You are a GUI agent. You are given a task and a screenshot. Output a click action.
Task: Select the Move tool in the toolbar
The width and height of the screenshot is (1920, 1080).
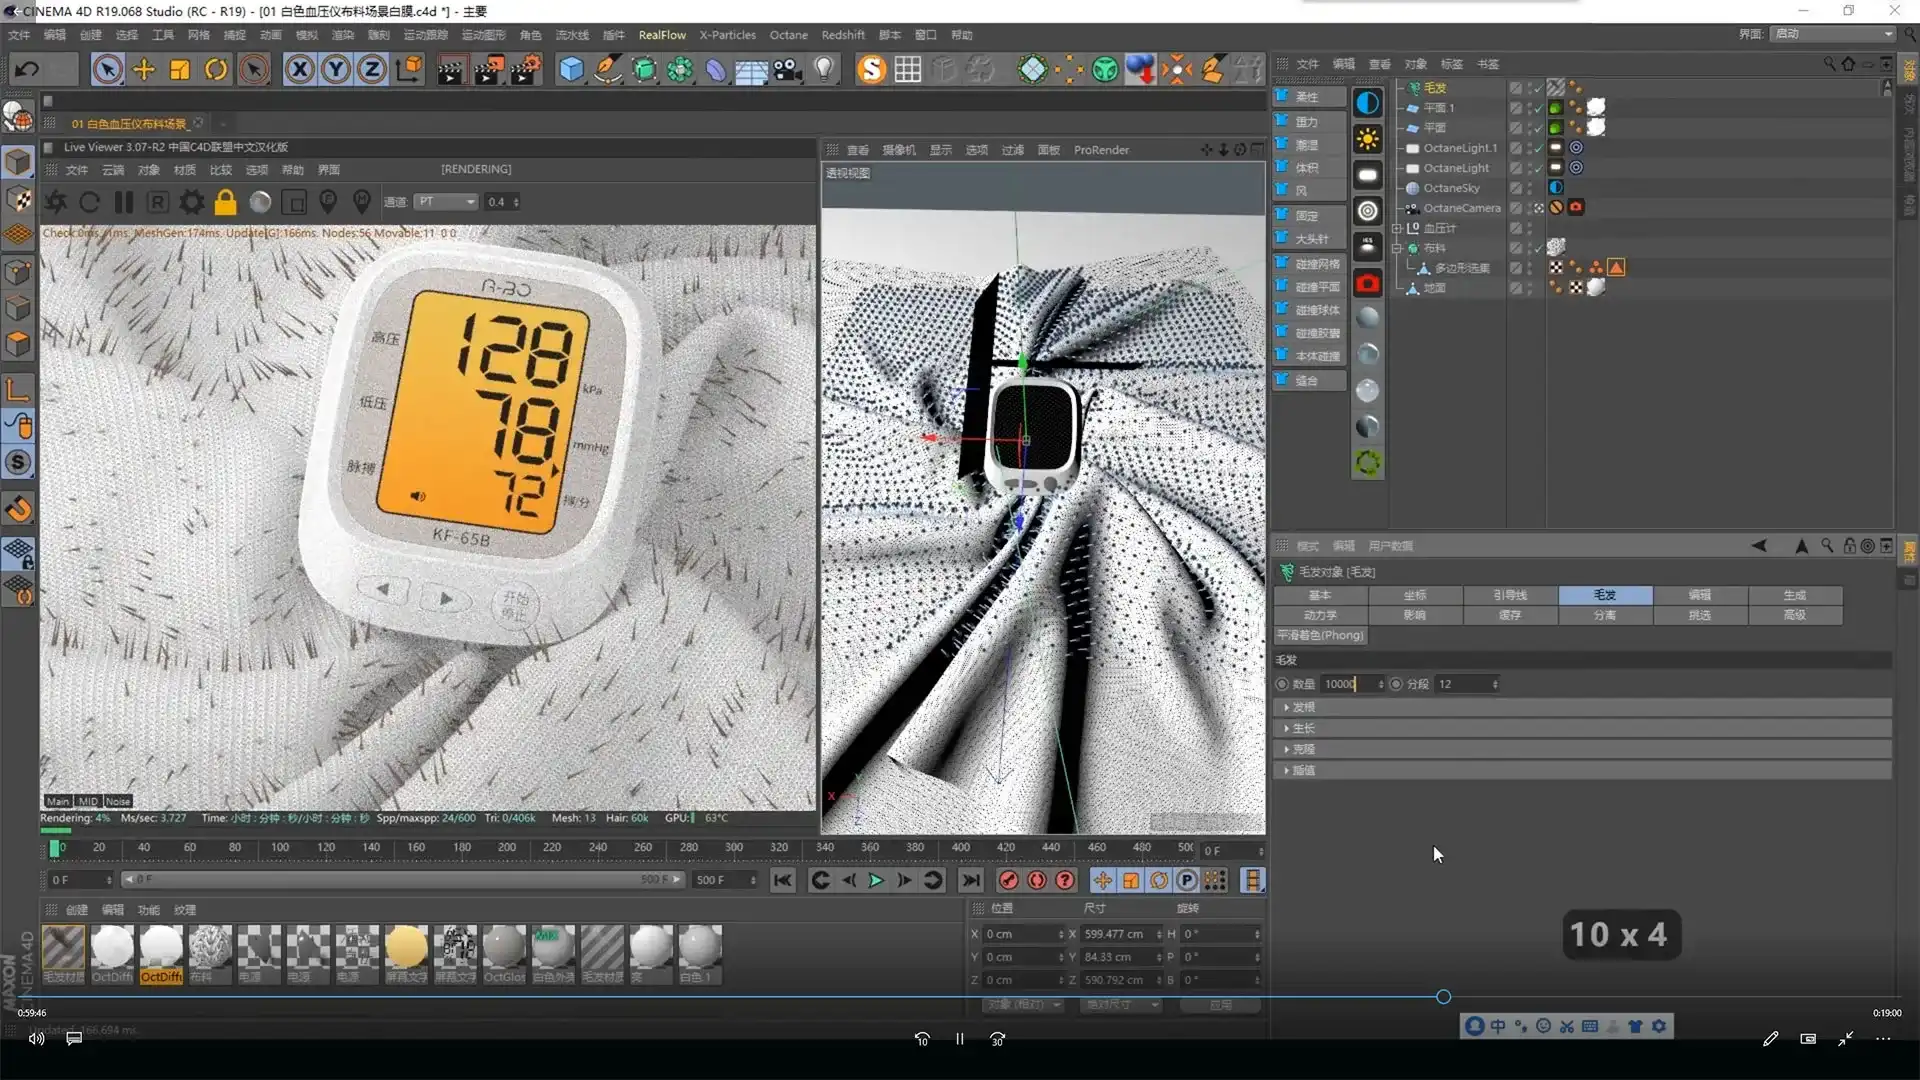143,69
